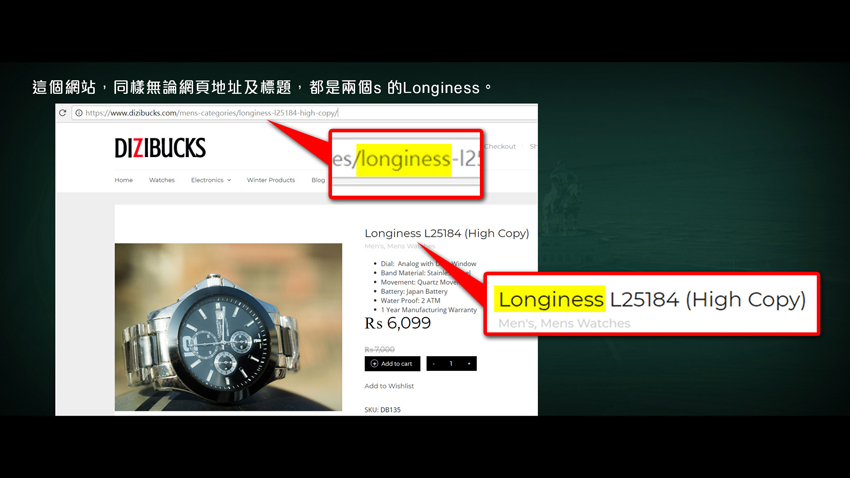Click the highlighted longiness URL callout
Screen dimensions: 850x478
click(406, 164)
